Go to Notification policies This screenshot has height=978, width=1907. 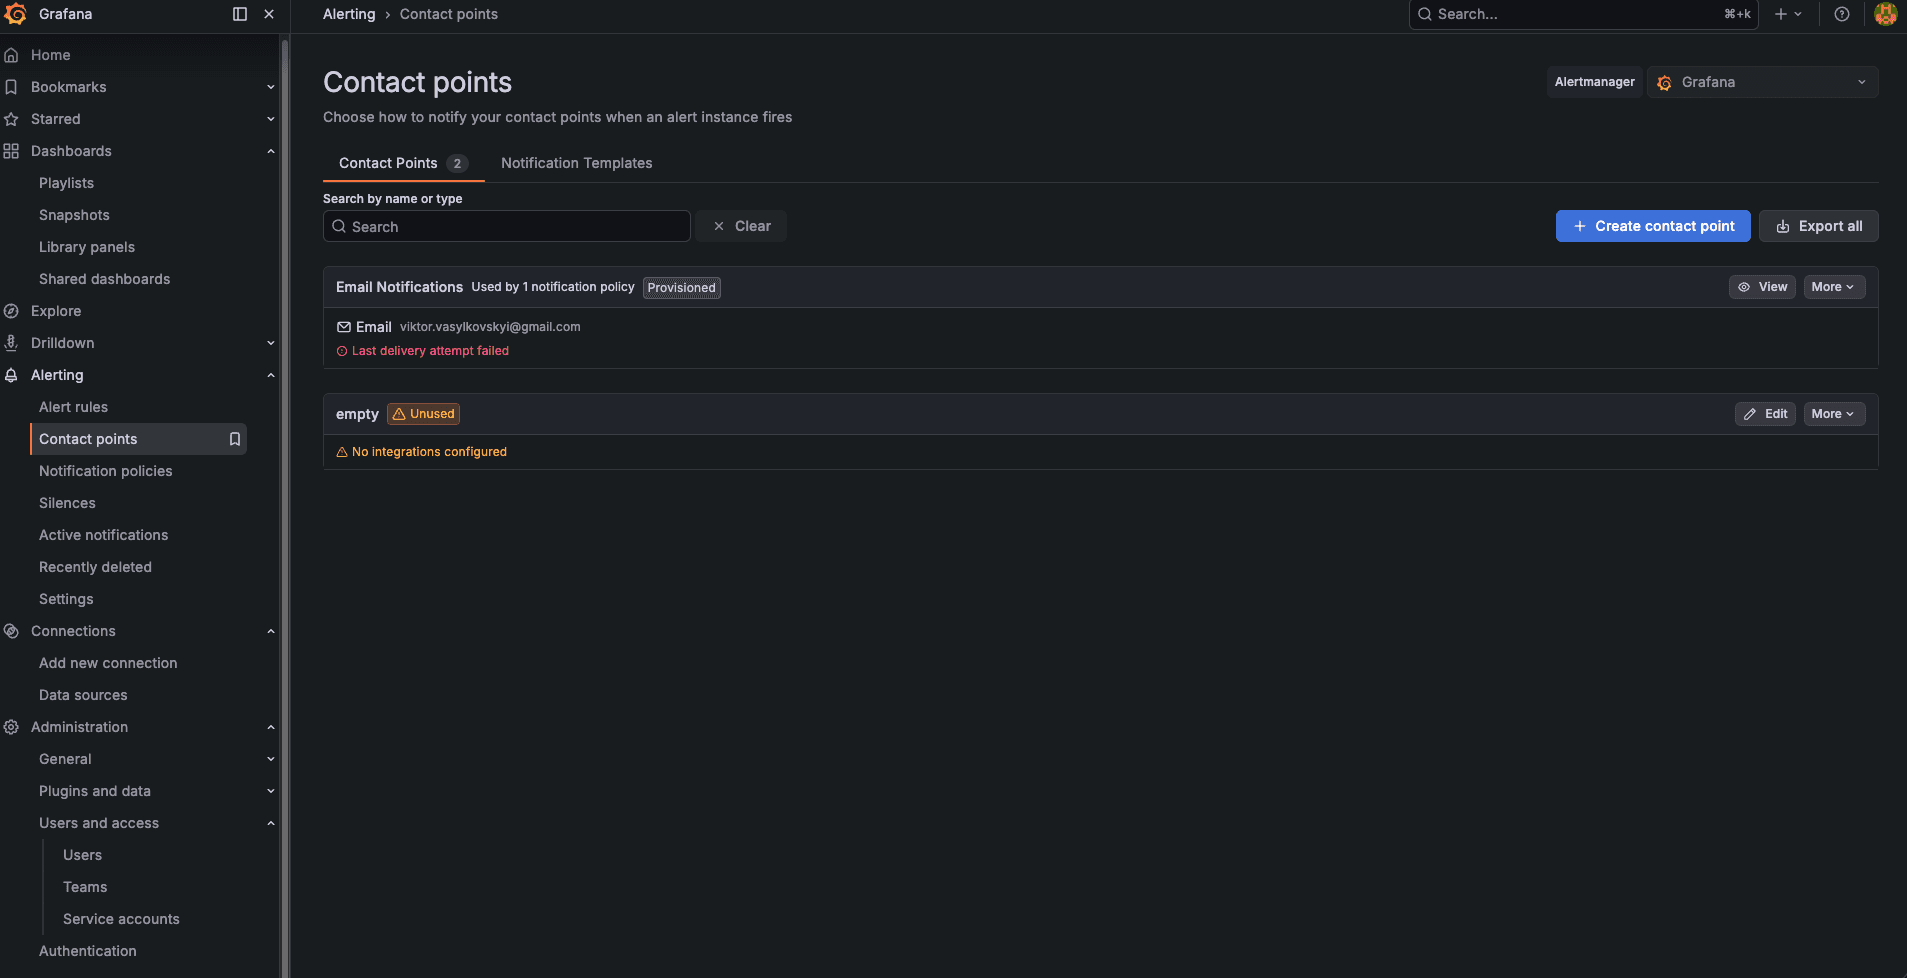105,471
